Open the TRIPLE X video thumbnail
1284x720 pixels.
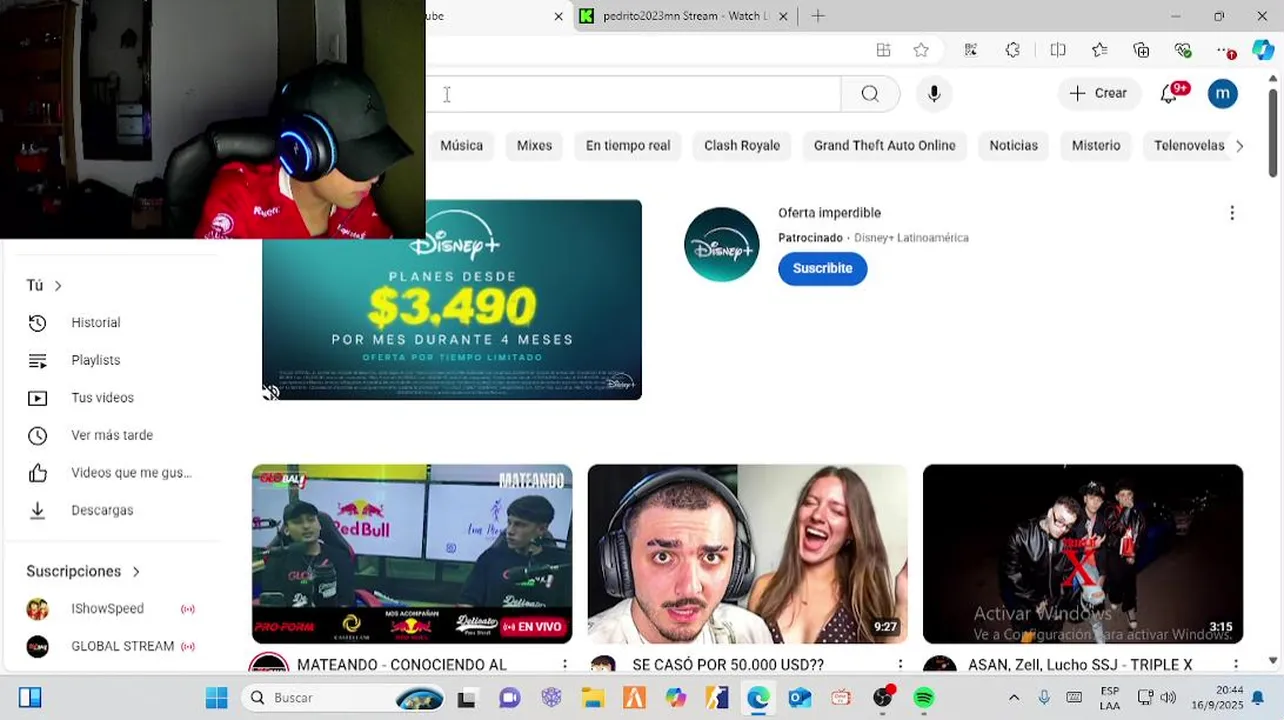pyautogui.click(x=1083, y=554)
